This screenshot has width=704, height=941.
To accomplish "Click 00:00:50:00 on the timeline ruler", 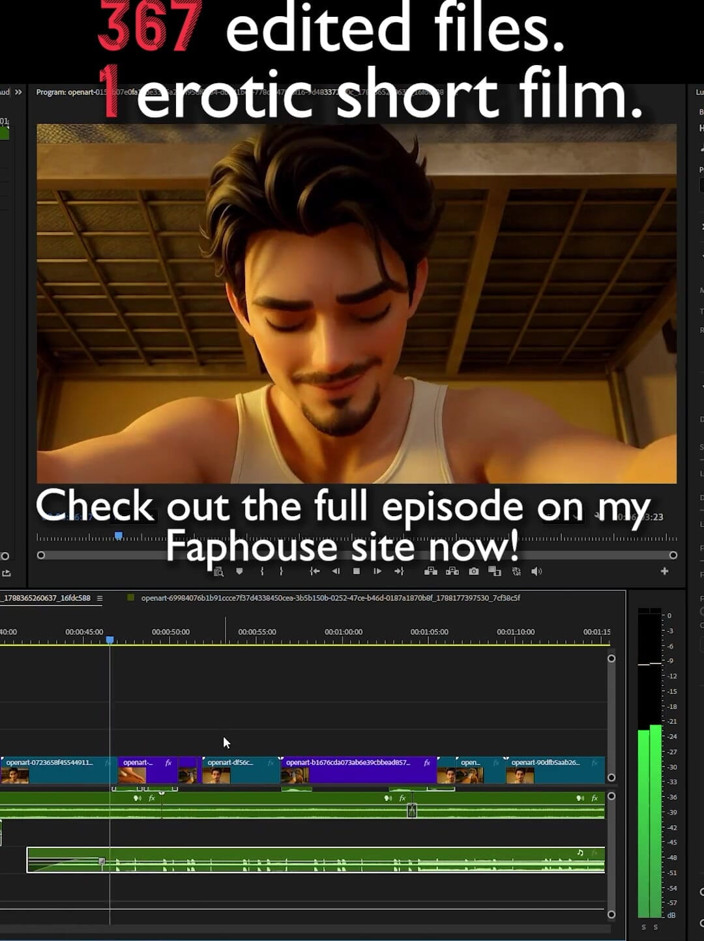I will point(170,632).
